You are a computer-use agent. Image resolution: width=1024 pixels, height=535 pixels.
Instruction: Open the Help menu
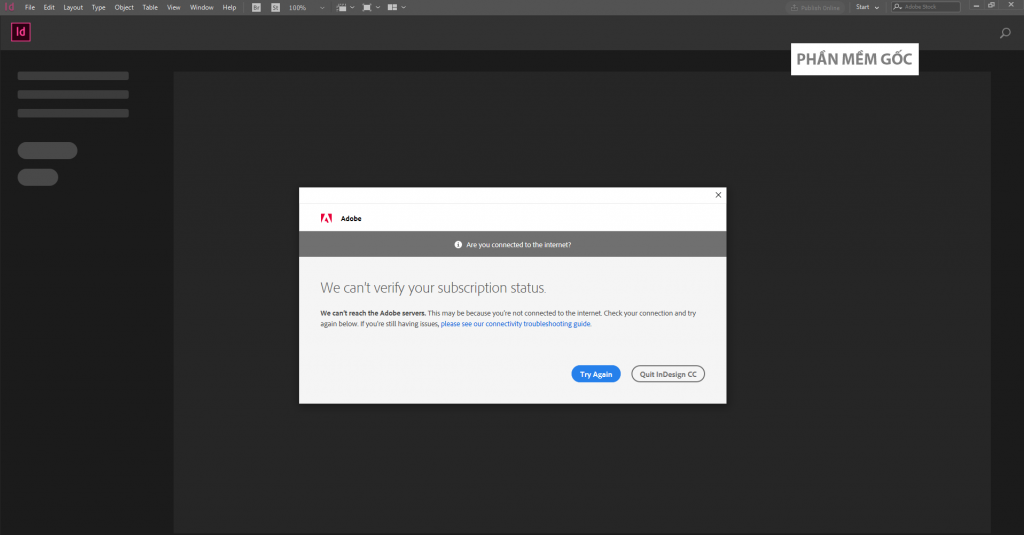click(x=229, y=8)
